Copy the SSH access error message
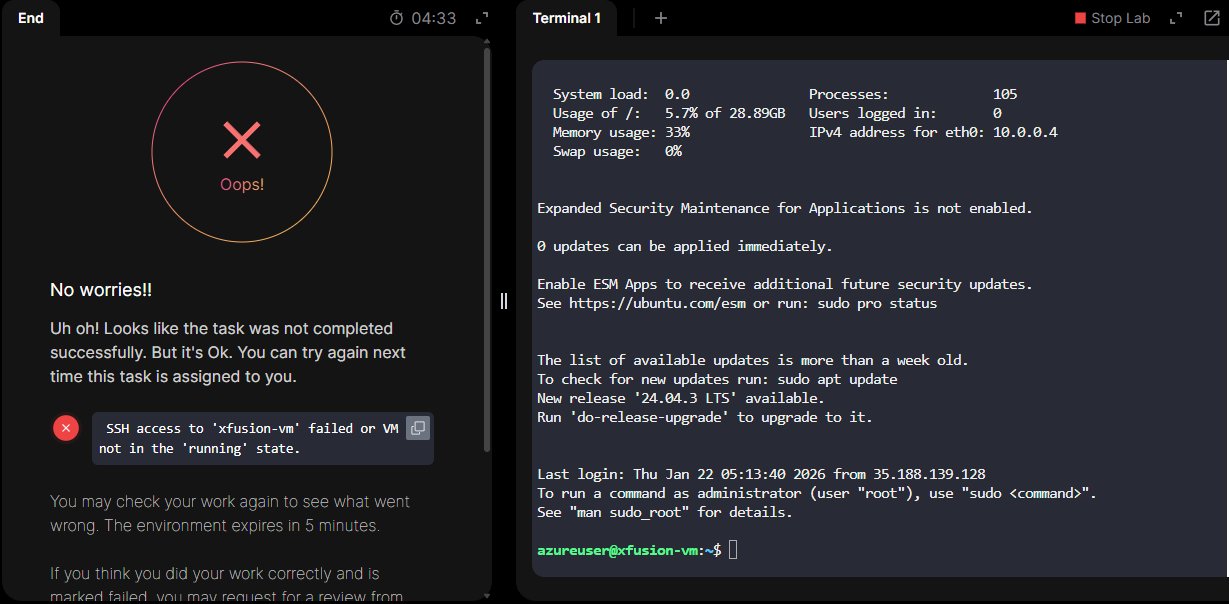Image resolution: width=1229 pixels, height=604 pixels. tap(418, 428)
